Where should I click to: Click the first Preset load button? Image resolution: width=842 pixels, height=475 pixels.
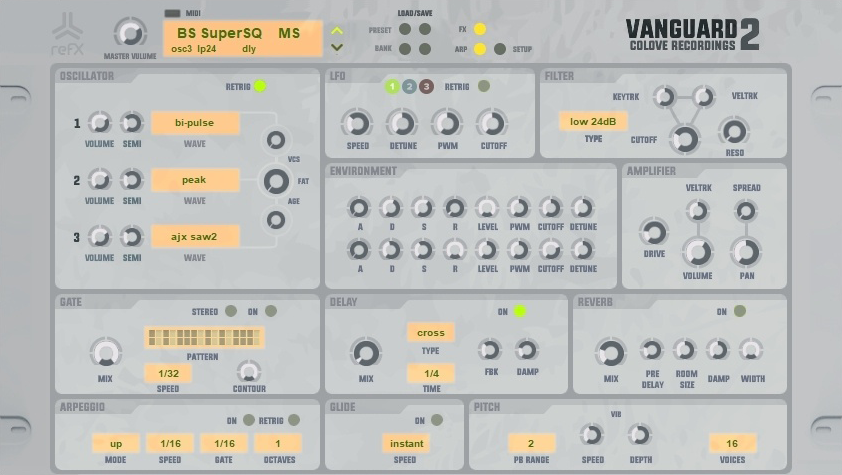click(405, 29)
